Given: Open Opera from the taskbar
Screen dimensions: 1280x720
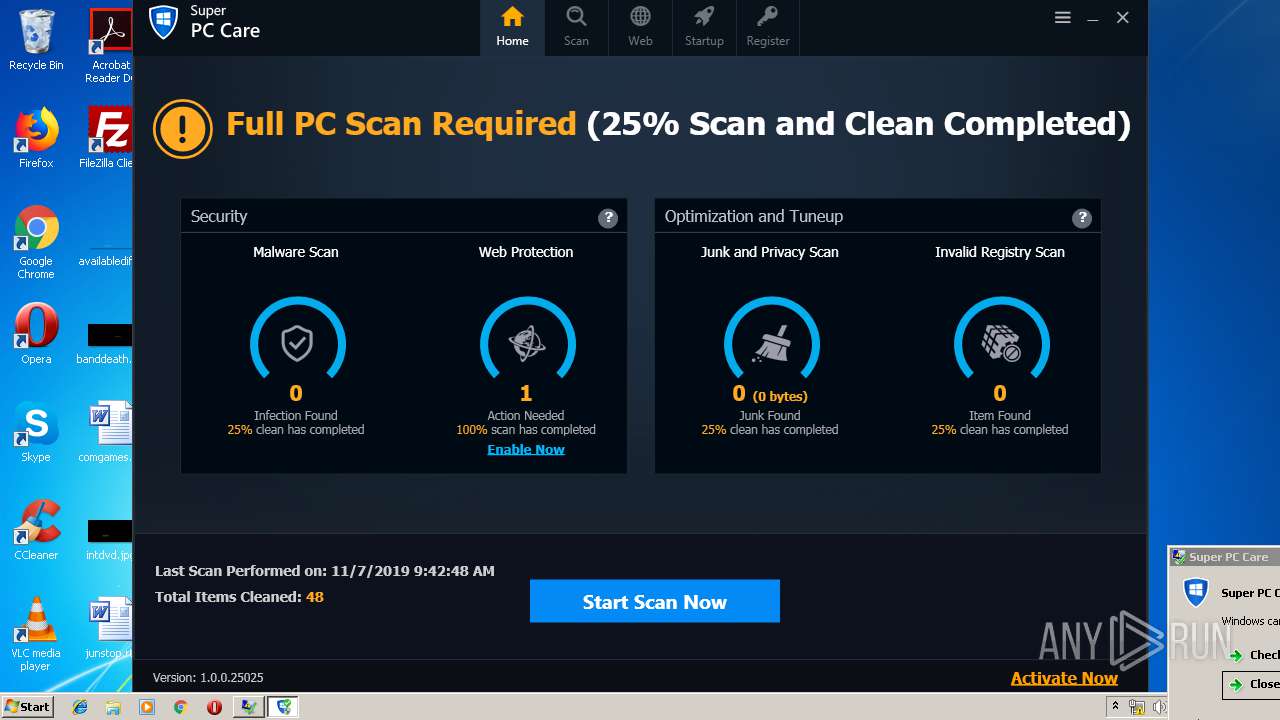Looking at the screenshot, I should click(x=214, y=707).
